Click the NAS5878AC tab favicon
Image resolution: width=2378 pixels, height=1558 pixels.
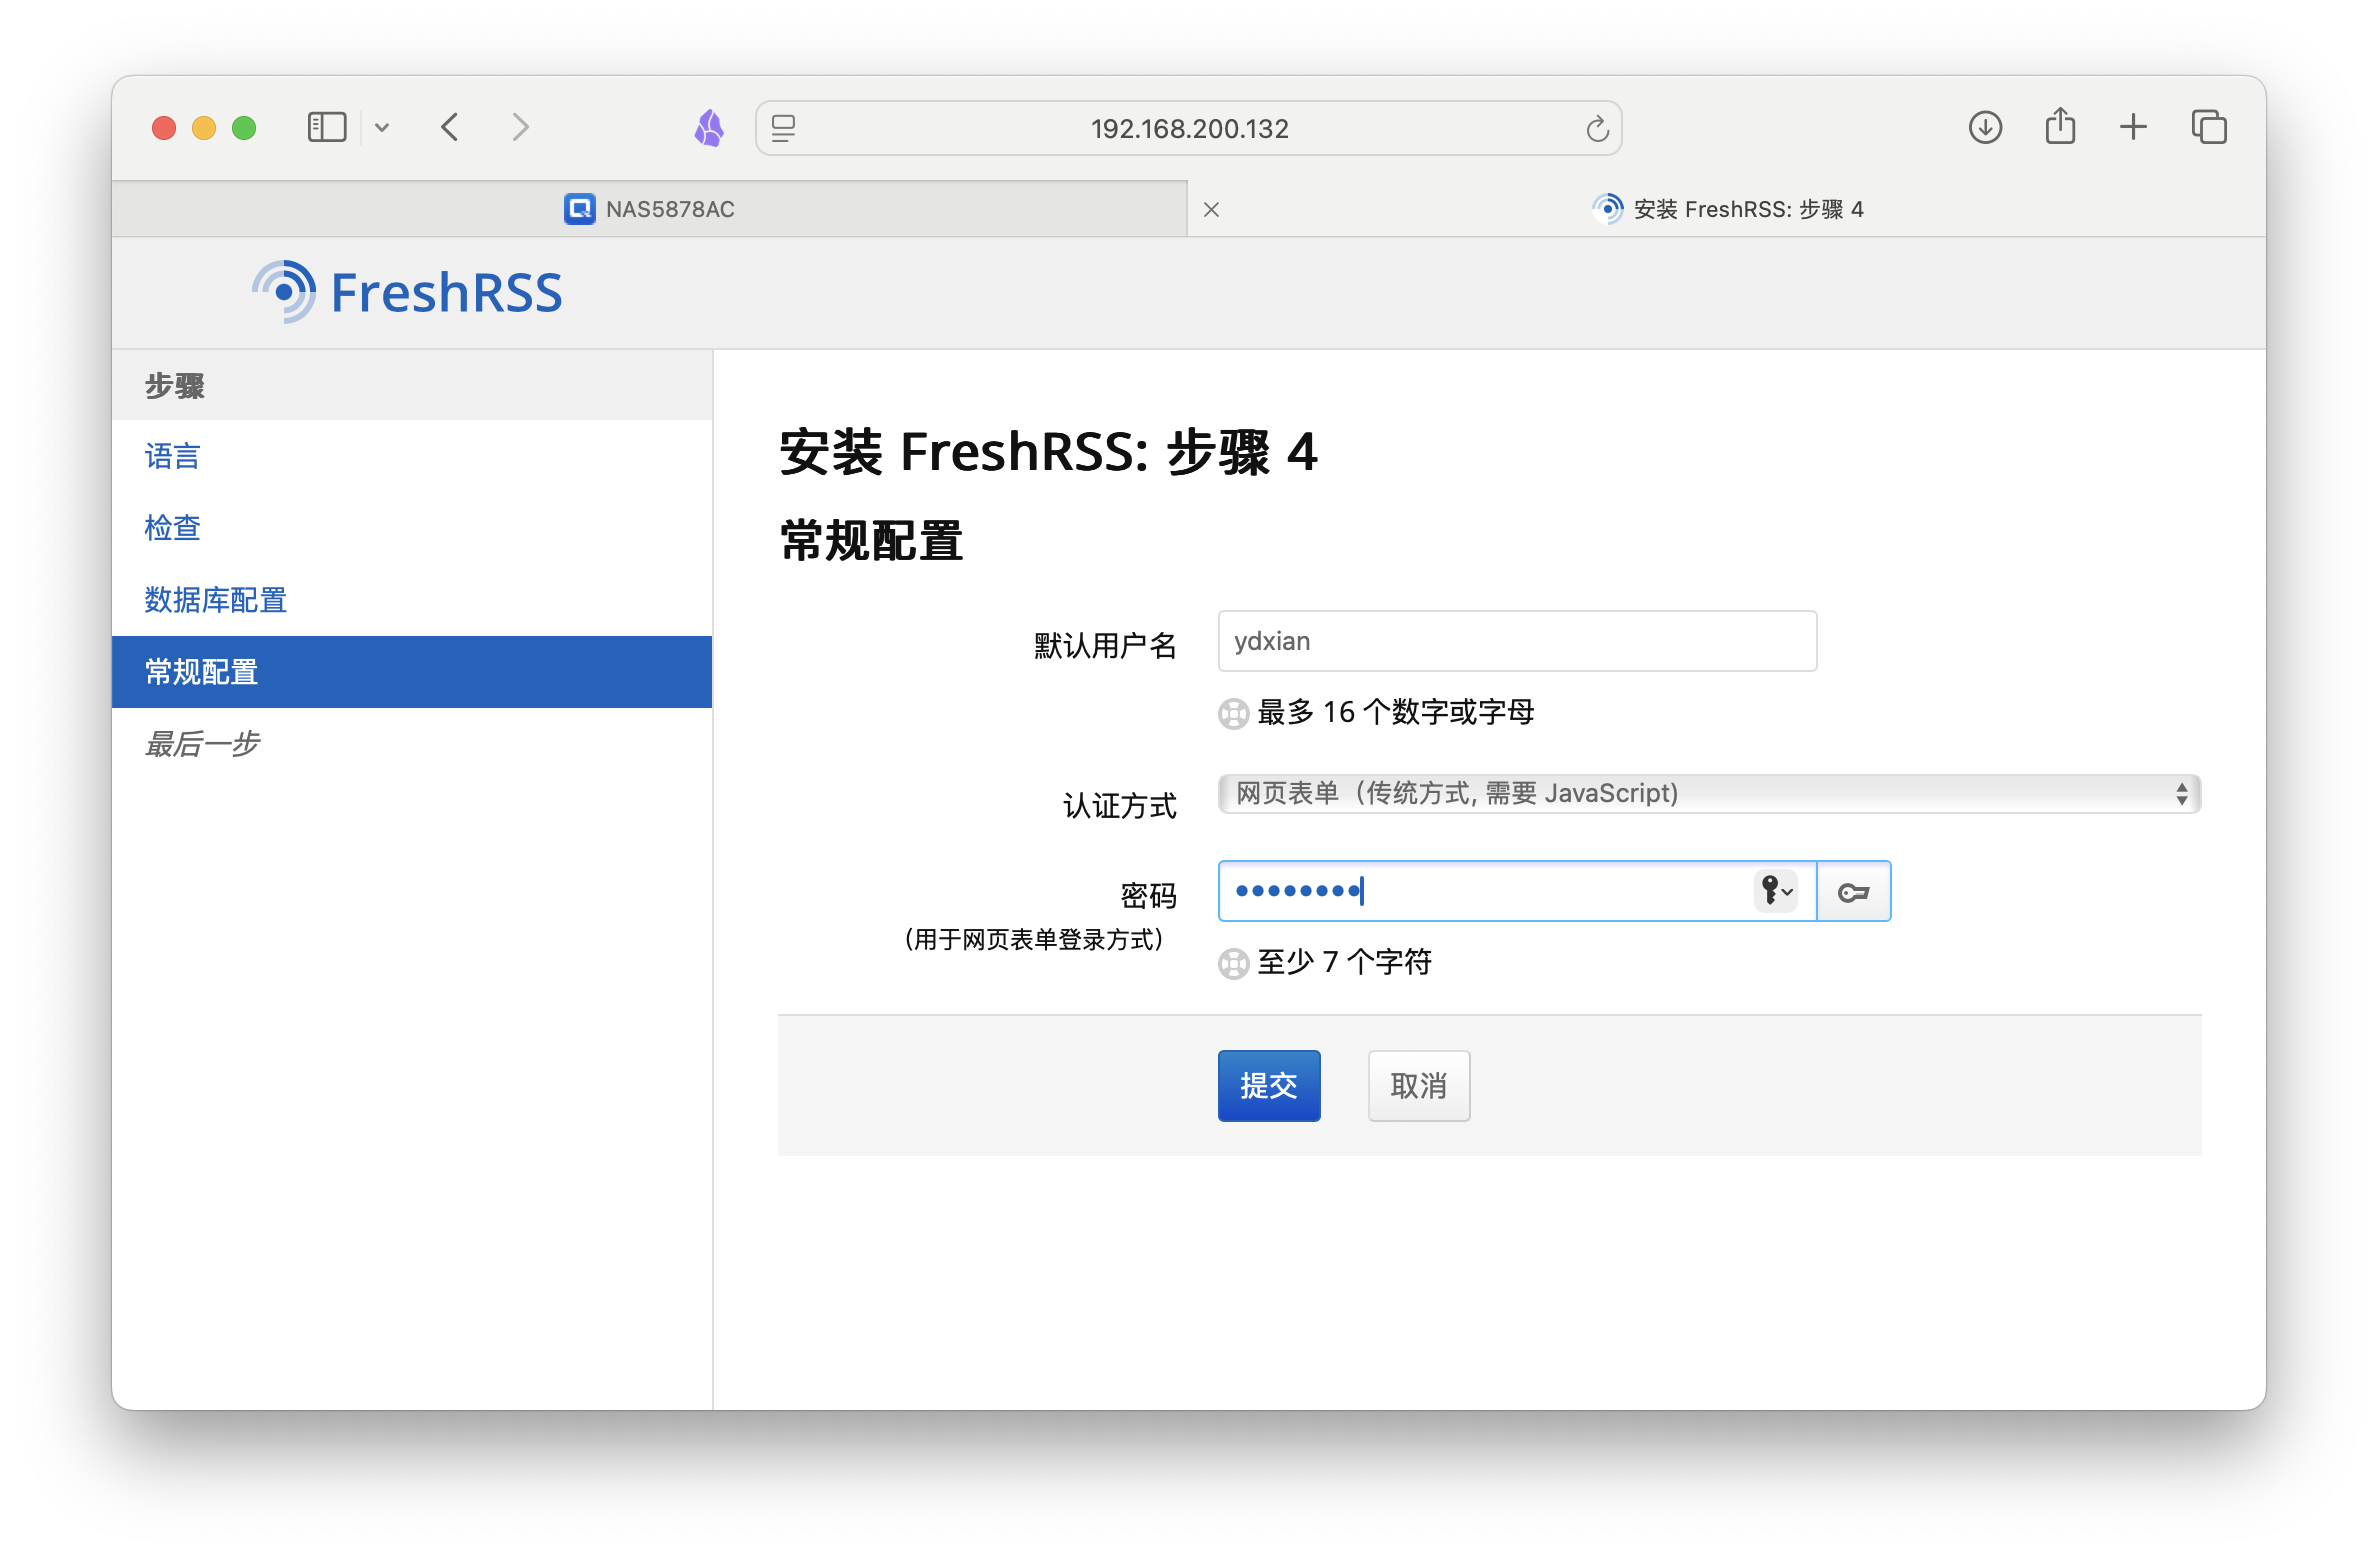[579, 209]
